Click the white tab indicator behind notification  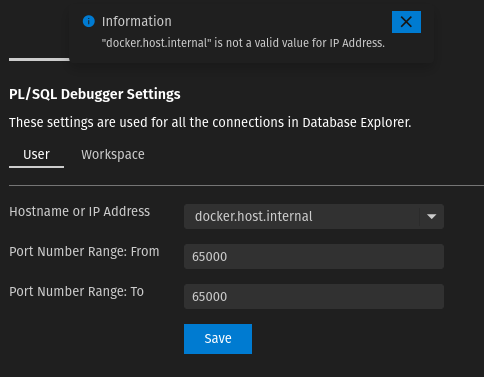tap(39, 60)
